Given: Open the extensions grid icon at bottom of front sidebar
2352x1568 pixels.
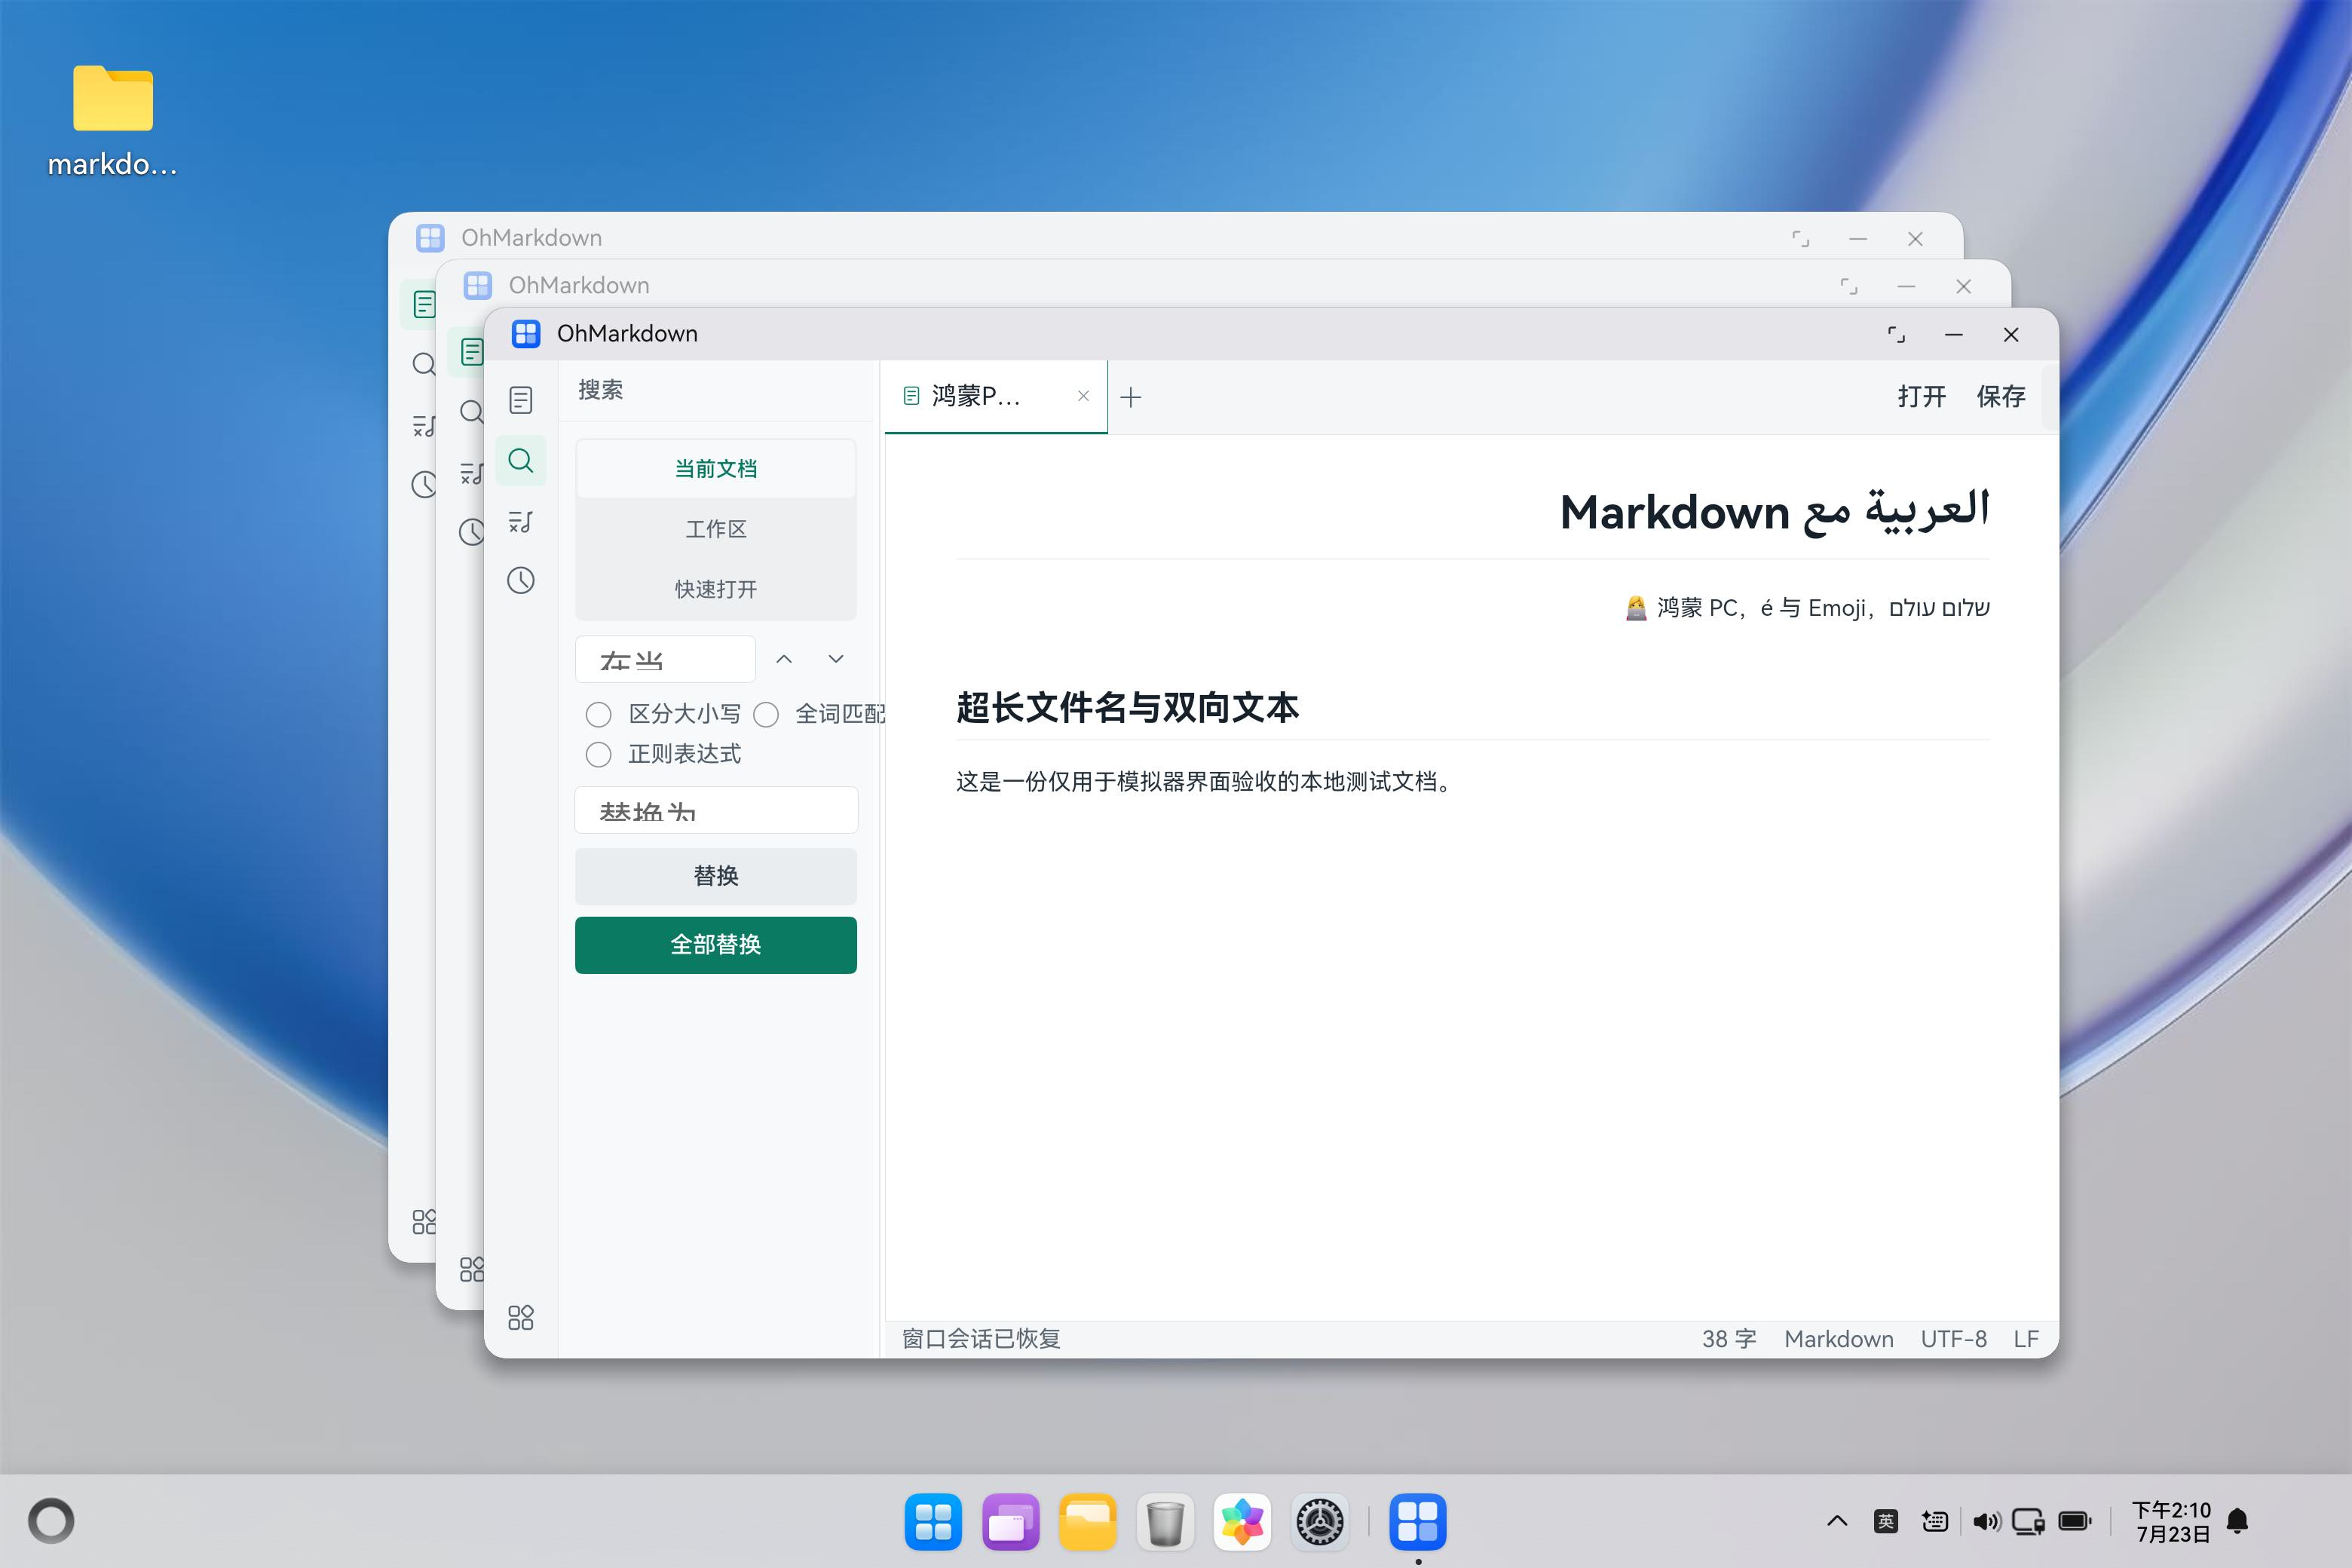Looking at the screenshot, I should click(521, 1317).
